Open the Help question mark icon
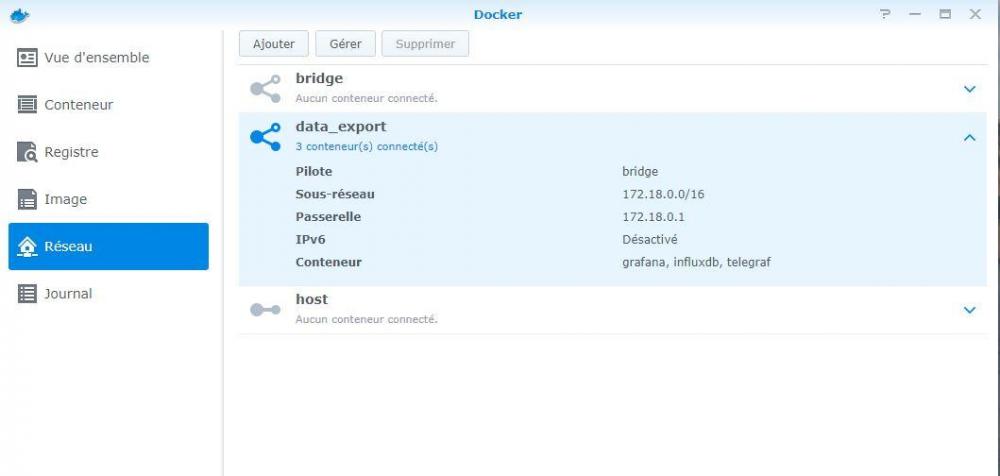The image size is (1000, 476). (885, 14)
